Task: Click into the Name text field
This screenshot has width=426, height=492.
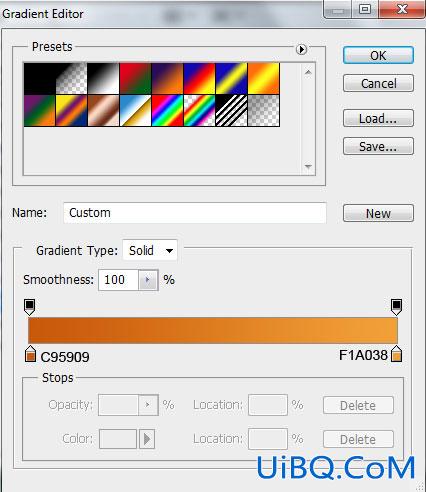Action: [195, 213]
